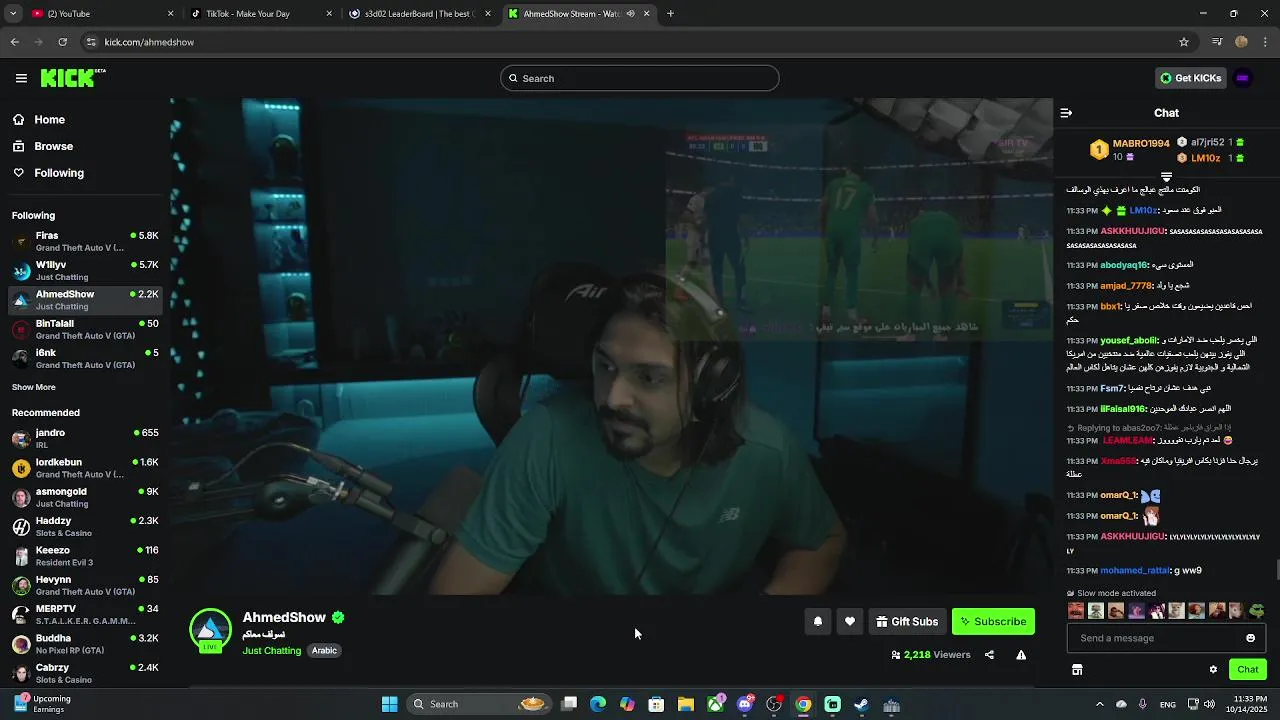
Task: Open the purple user avatar menu
Action: coord(1243,78)
